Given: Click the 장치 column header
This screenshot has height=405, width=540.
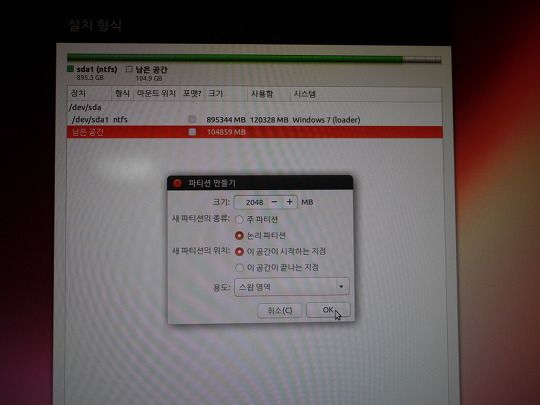Looking at the screenshot, I should [x=90, y=93].
